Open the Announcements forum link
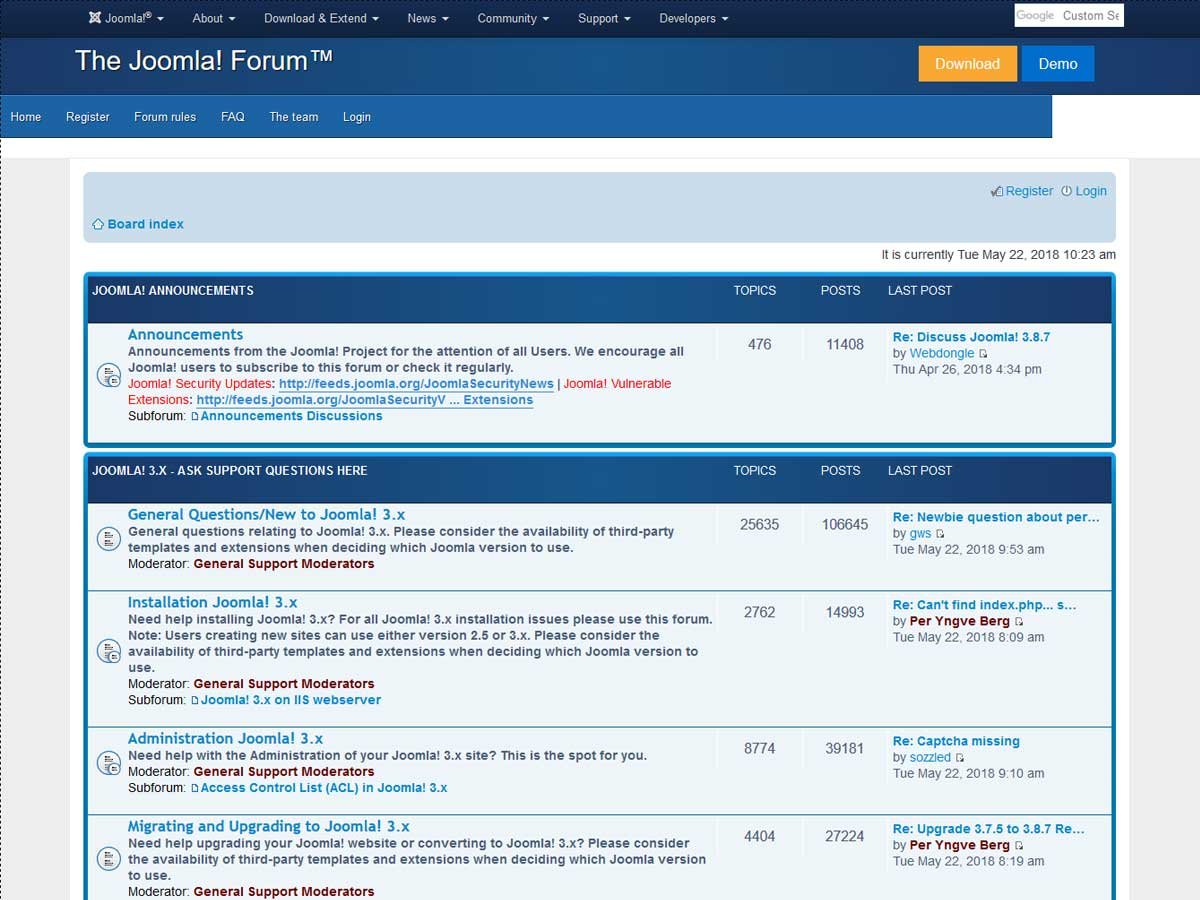1200x900 pixels. pos(185,335)
